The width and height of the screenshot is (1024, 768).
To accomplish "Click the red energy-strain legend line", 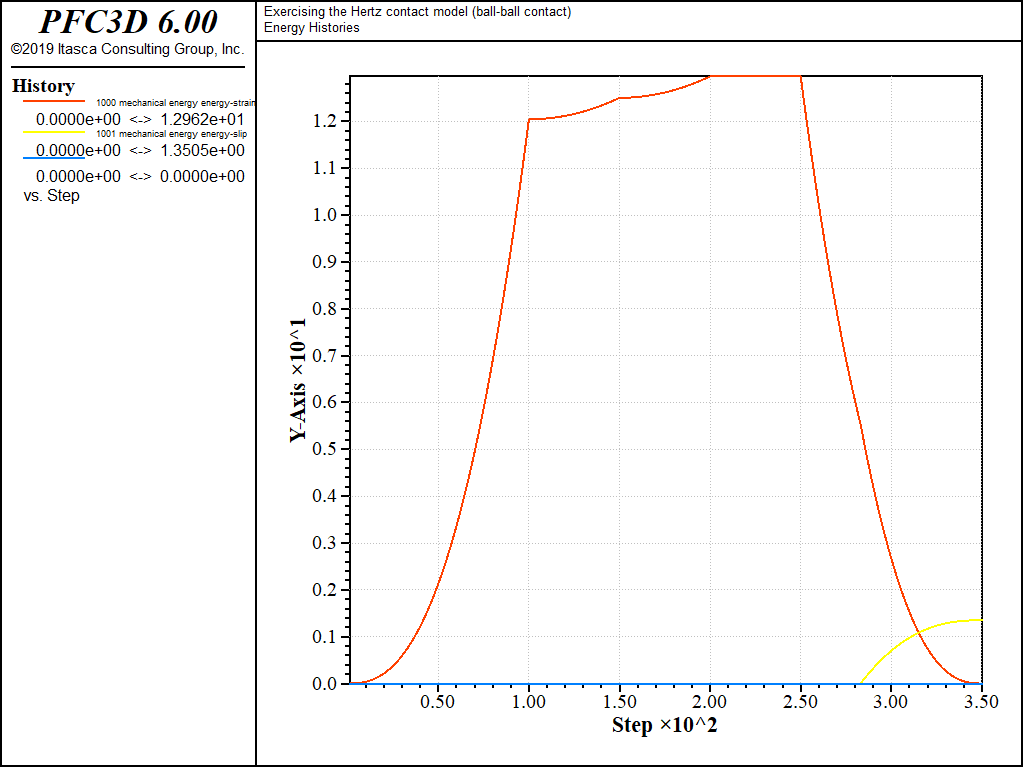I will tap(54, 101).
